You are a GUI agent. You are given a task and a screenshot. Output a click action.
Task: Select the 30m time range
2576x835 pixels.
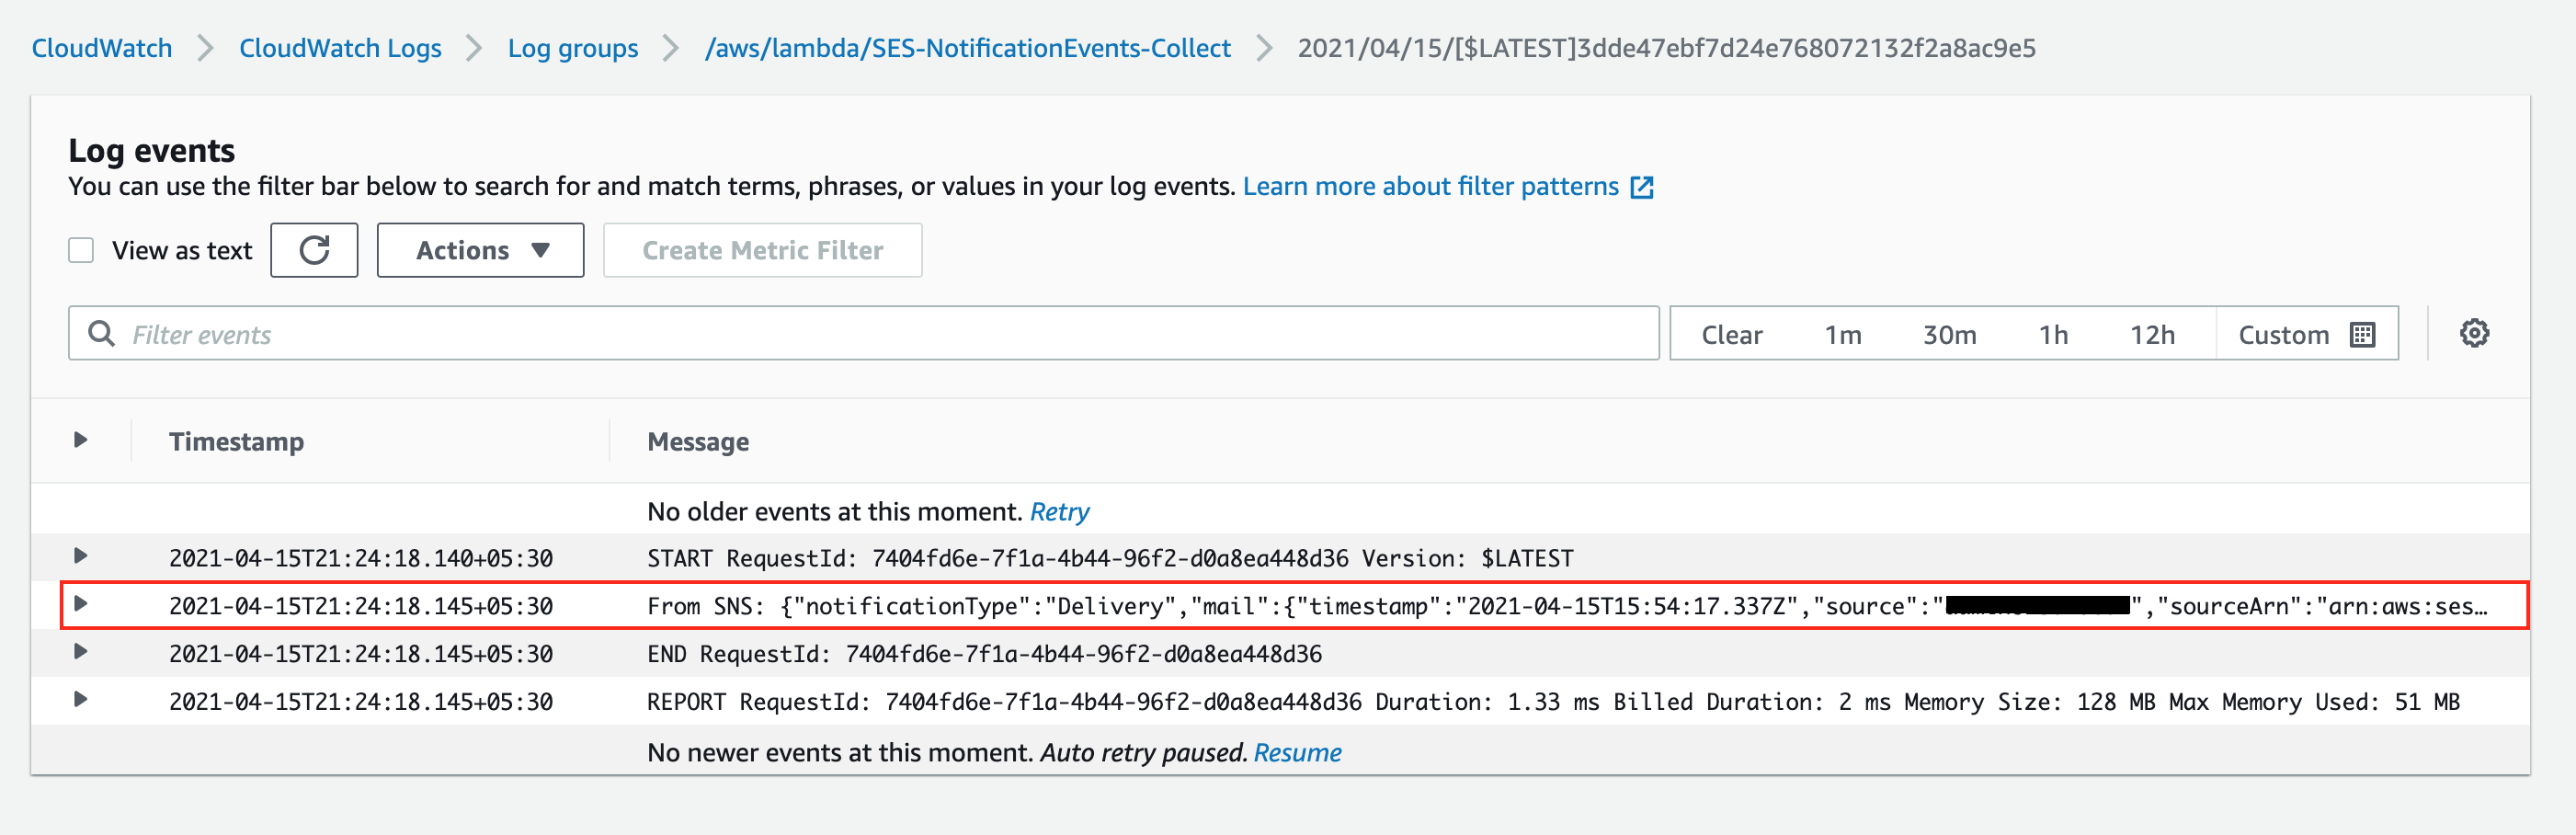[1949, 335]
